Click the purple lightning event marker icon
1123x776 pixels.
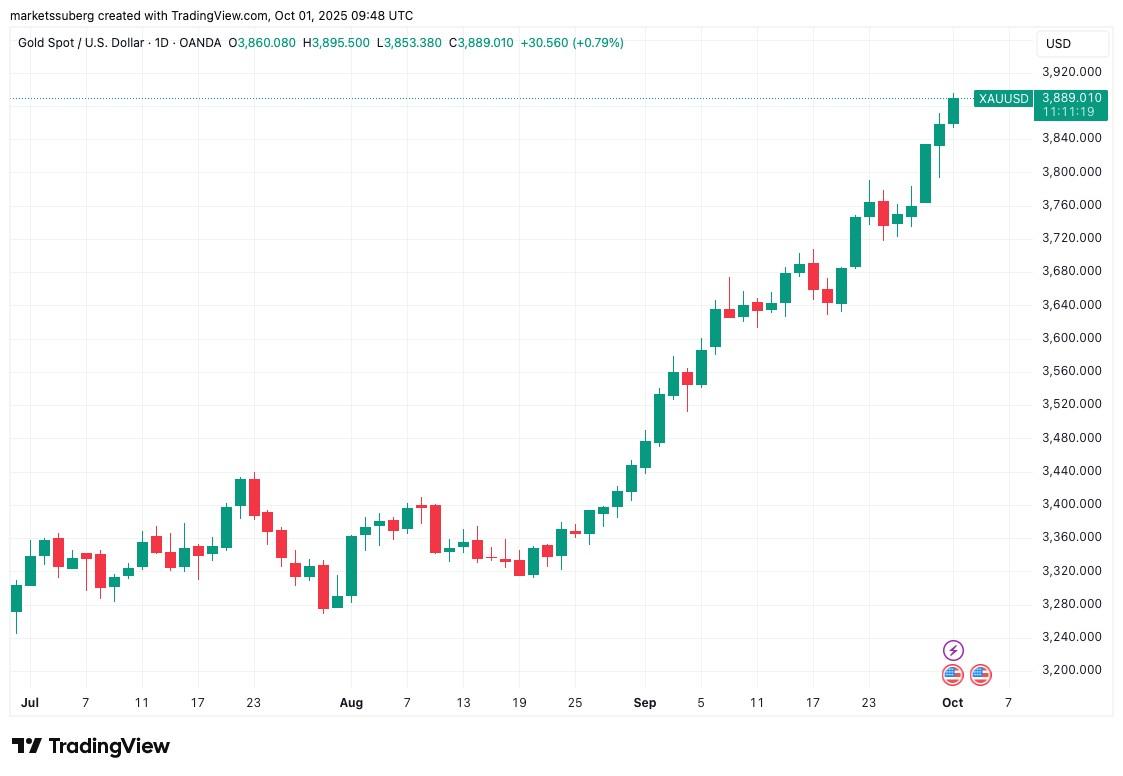(952, 650)
